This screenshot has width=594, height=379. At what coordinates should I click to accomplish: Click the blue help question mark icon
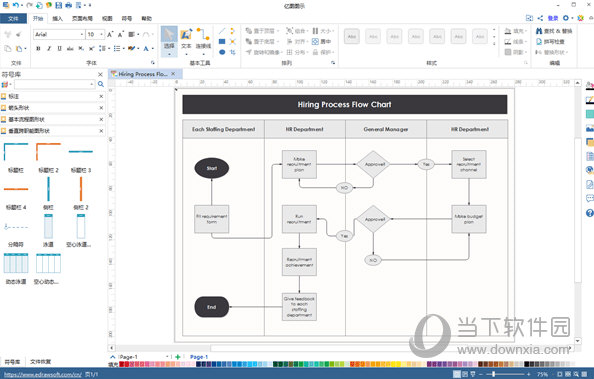pyautogui.click(x=589, y=213)
